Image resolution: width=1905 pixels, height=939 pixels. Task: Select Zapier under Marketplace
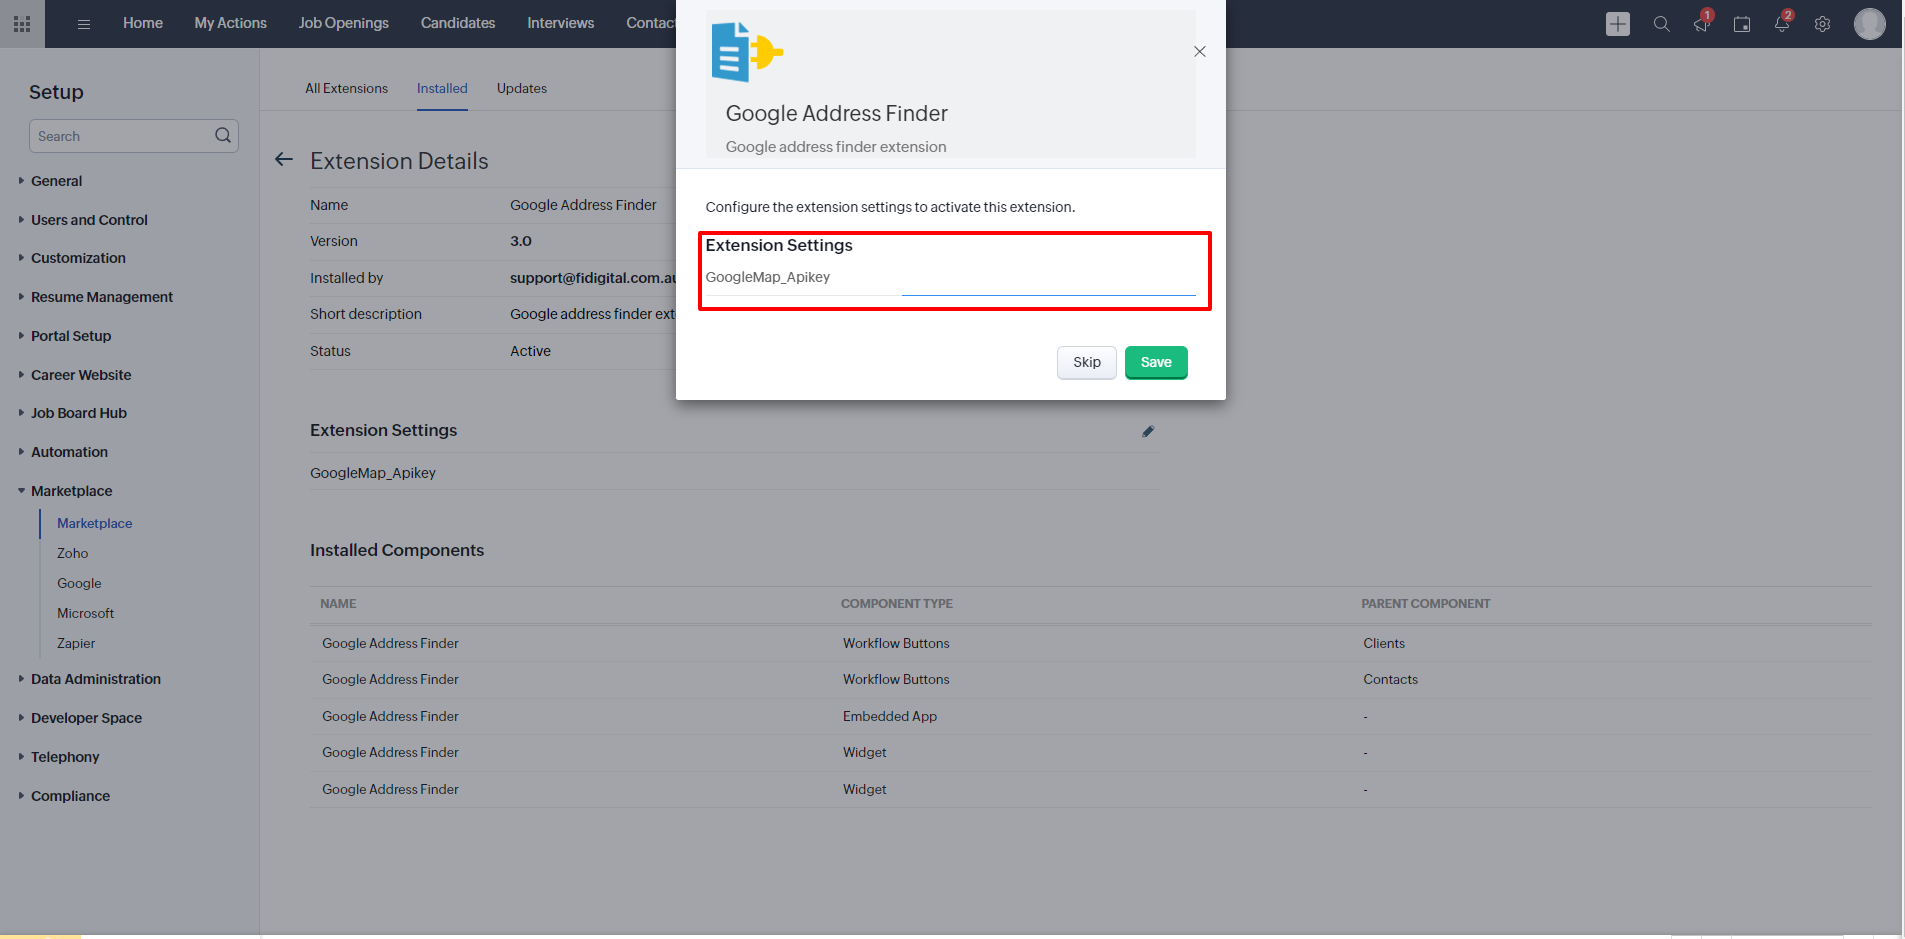point(76,643)
